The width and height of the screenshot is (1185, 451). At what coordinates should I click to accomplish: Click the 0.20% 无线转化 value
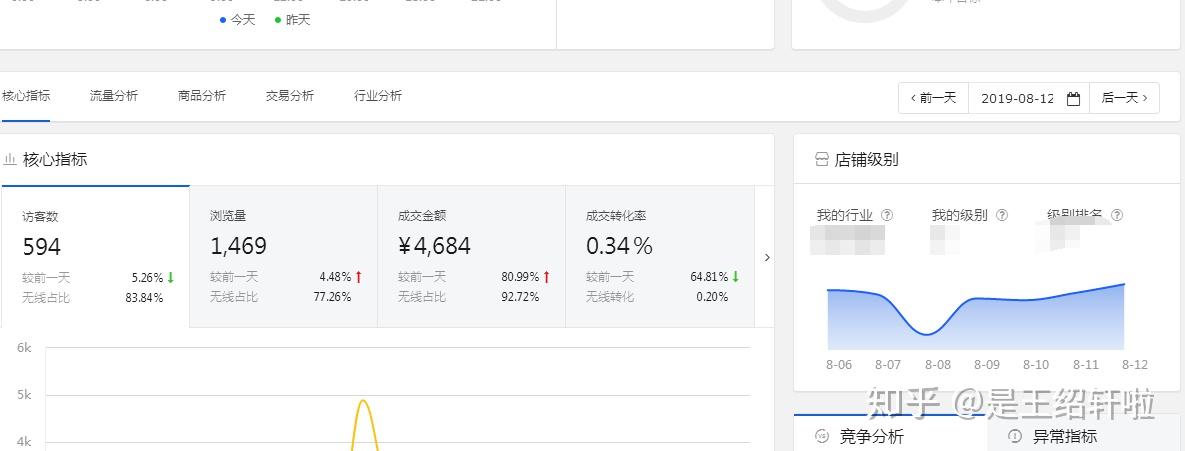point(713,297)
